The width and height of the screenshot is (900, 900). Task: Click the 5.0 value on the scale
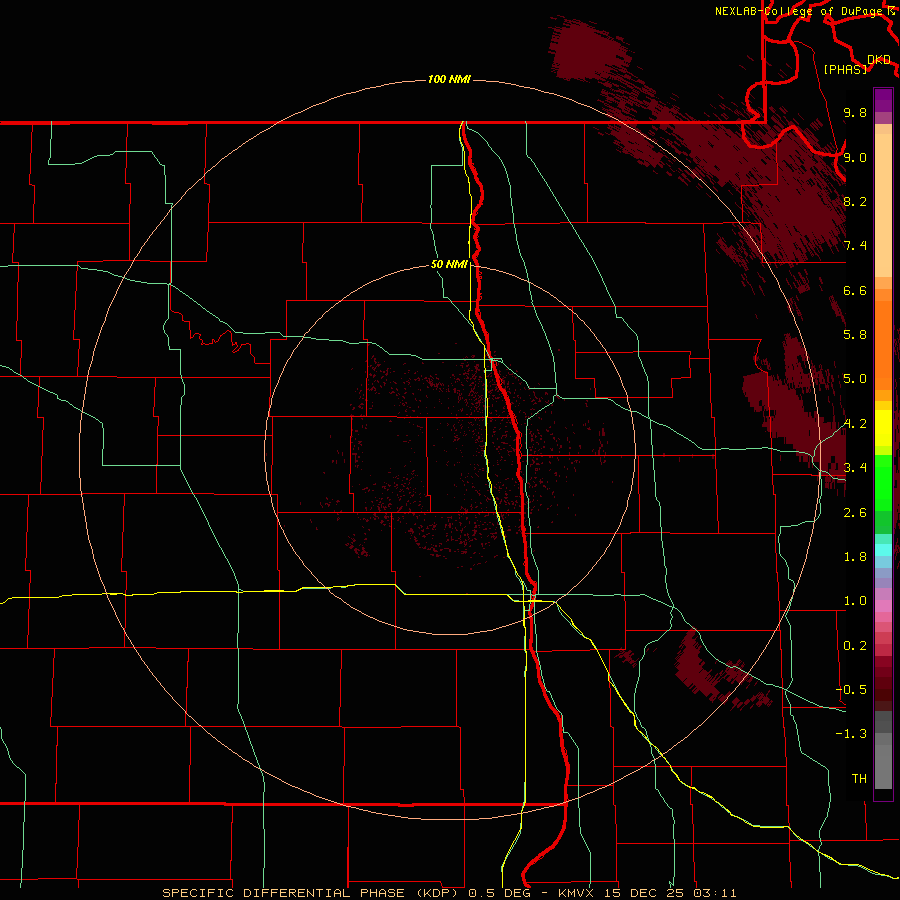(855, 379)
